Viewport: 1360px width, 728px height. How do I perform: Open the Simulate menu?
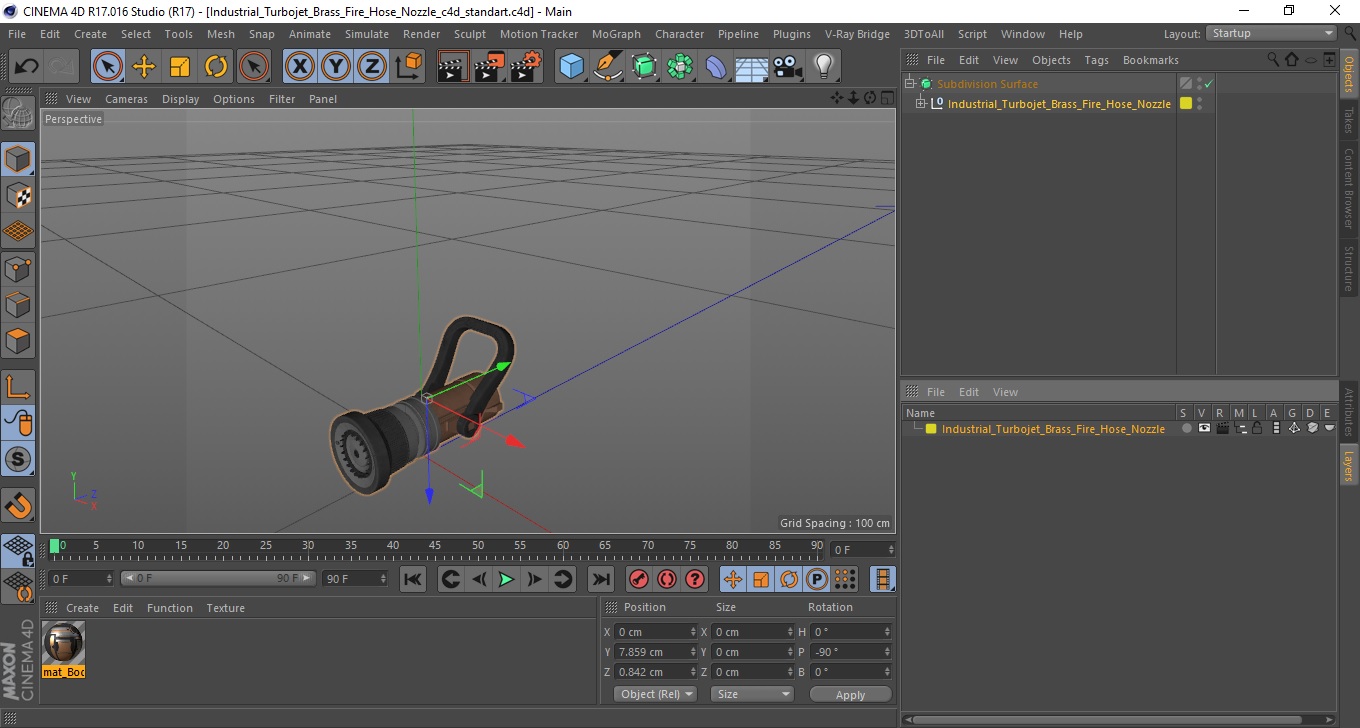[366, 34]
